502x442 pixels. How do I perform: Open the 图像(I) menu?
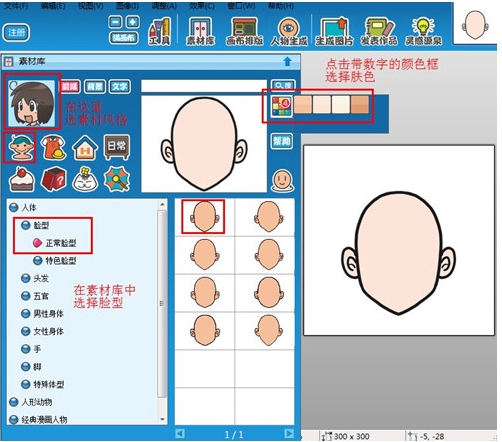tap(127, 6)
